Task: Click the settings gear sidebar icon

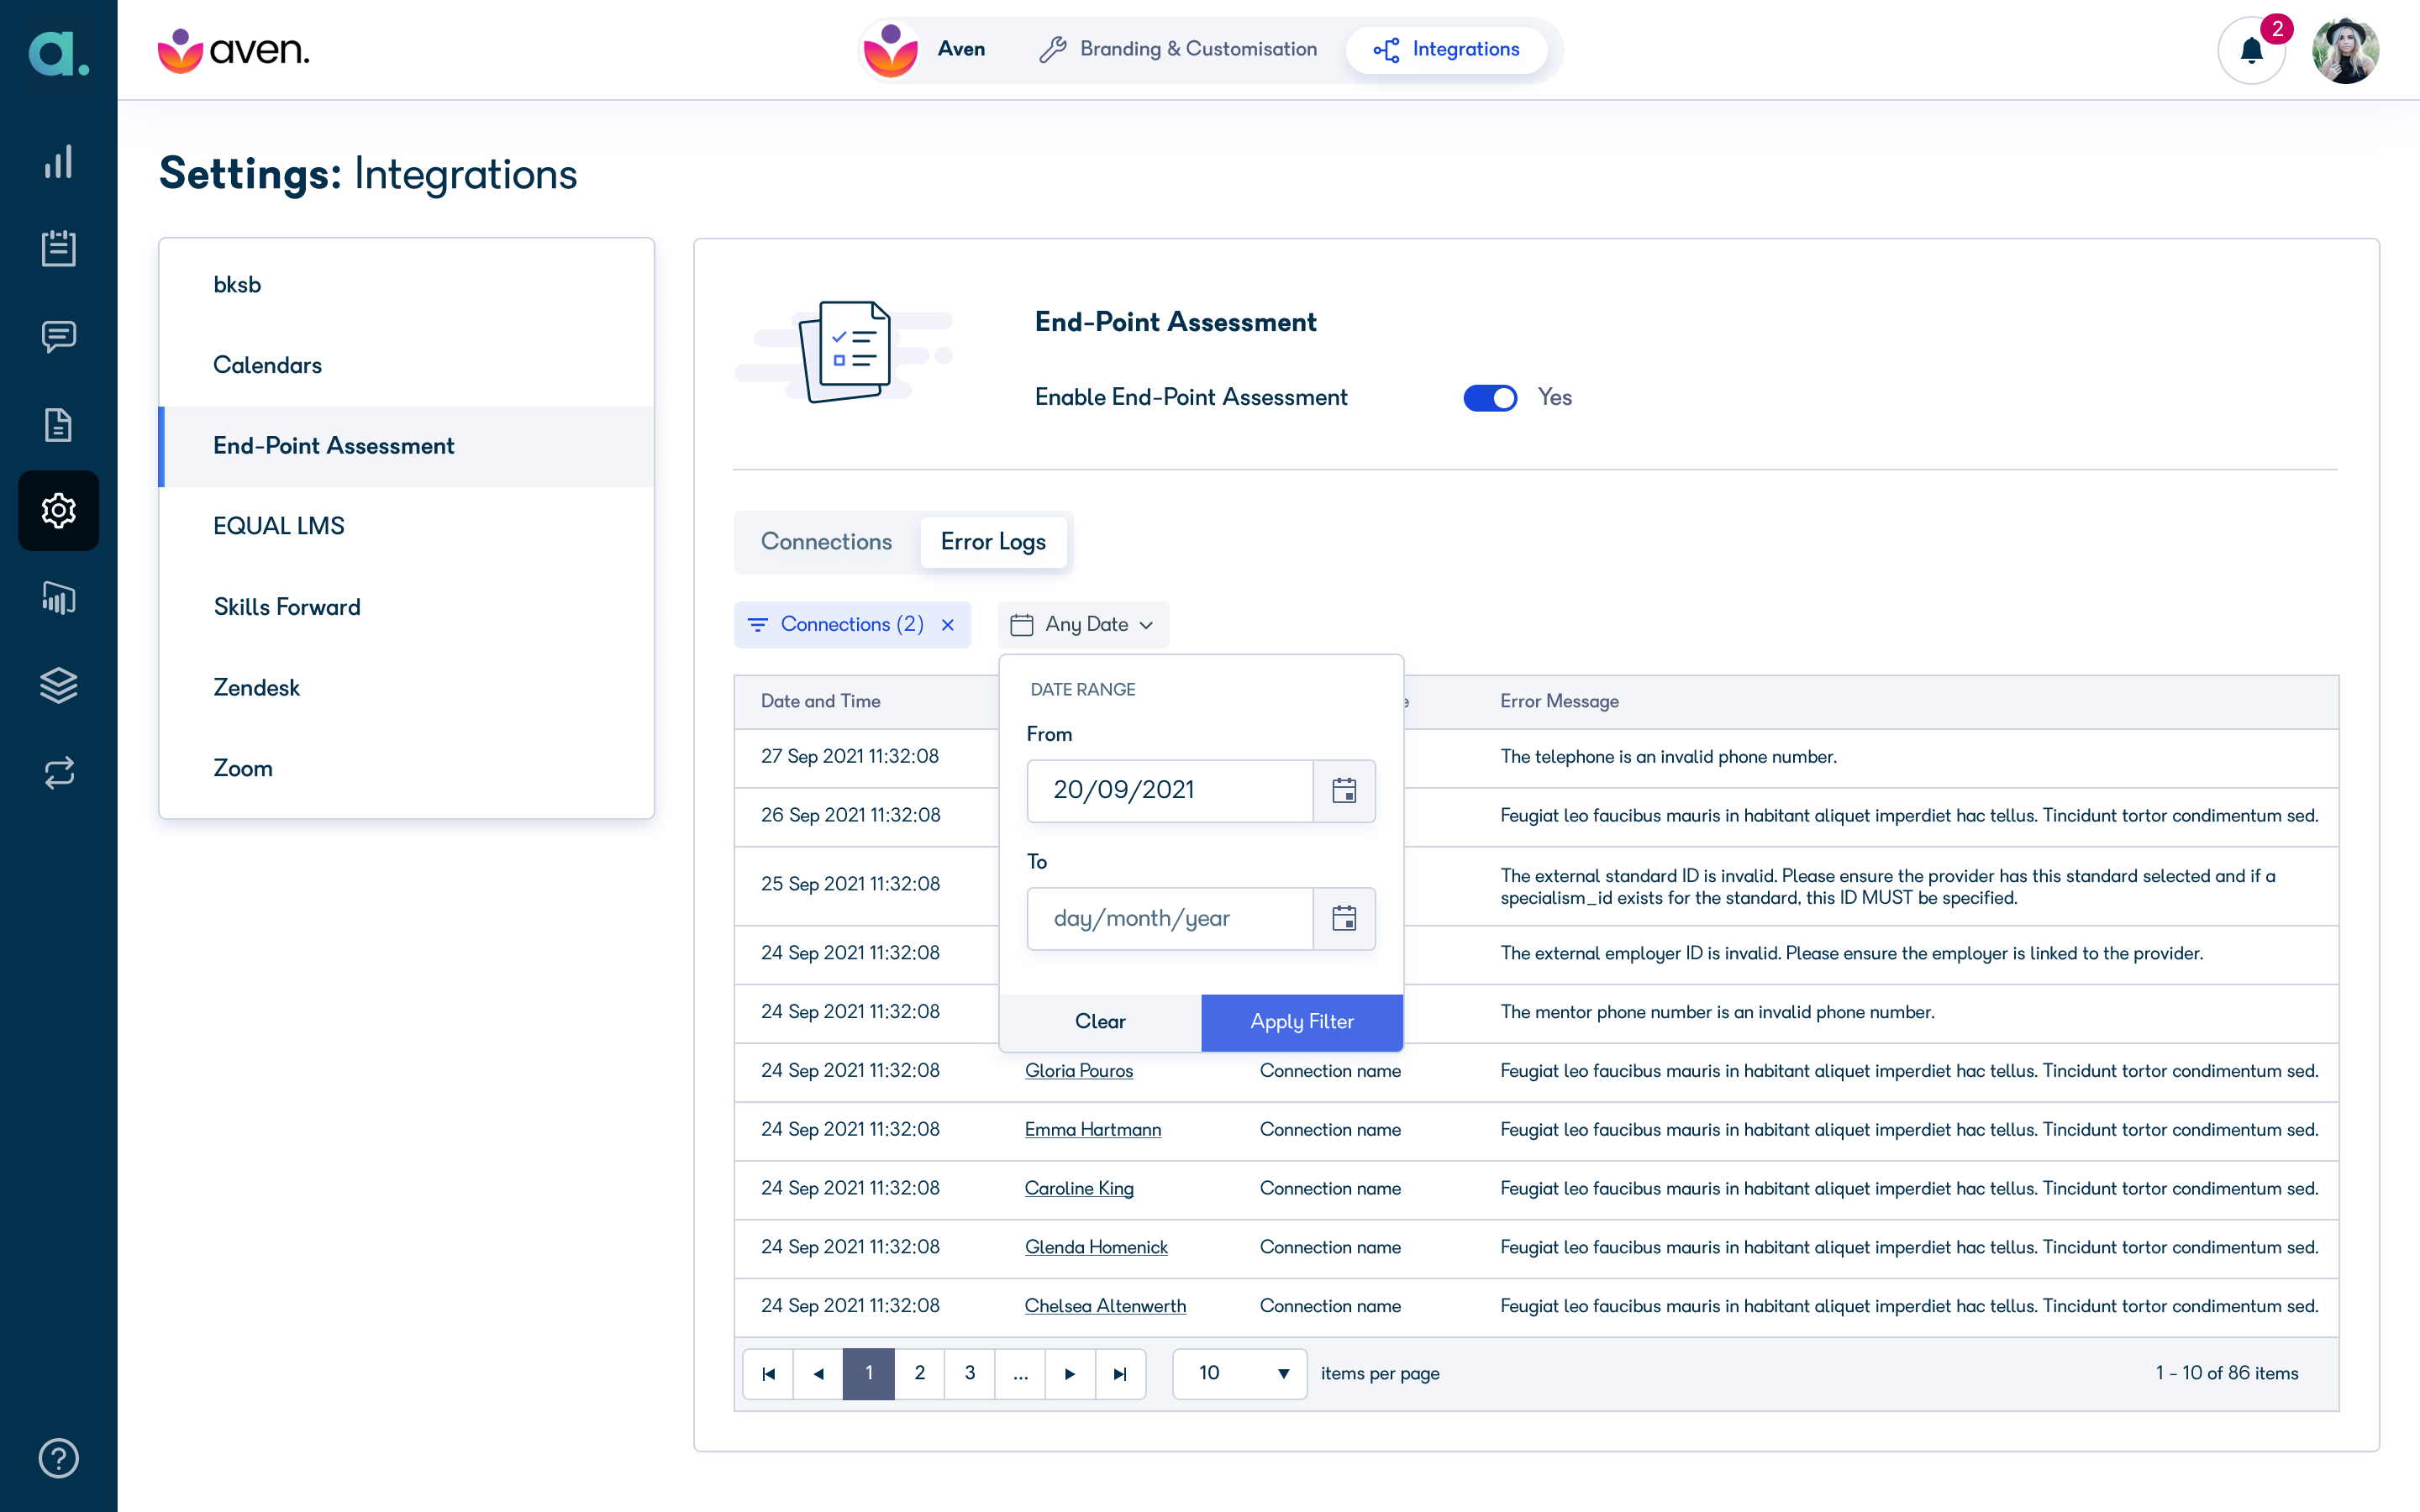Action: click(58, 510)
